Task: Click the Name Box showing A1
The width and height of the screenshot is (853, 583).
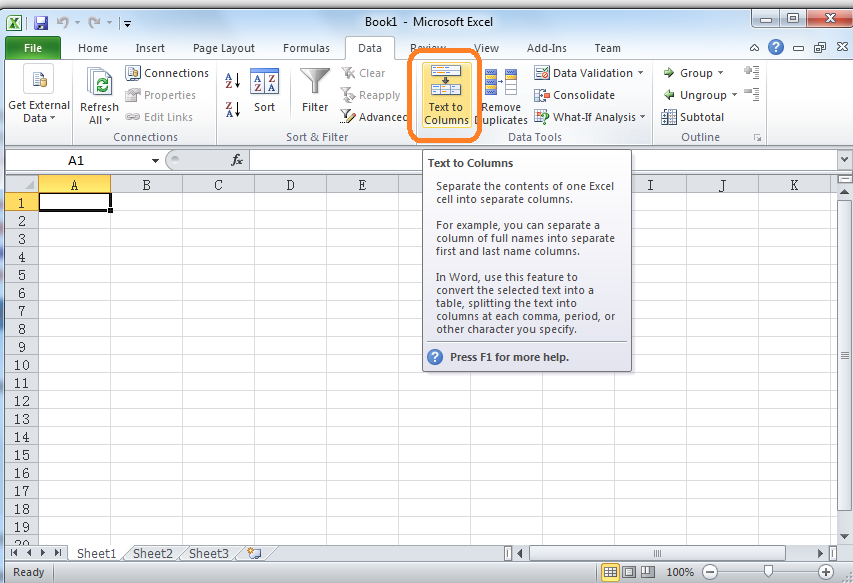Action: pyautogui.click(x=76, y=160)
